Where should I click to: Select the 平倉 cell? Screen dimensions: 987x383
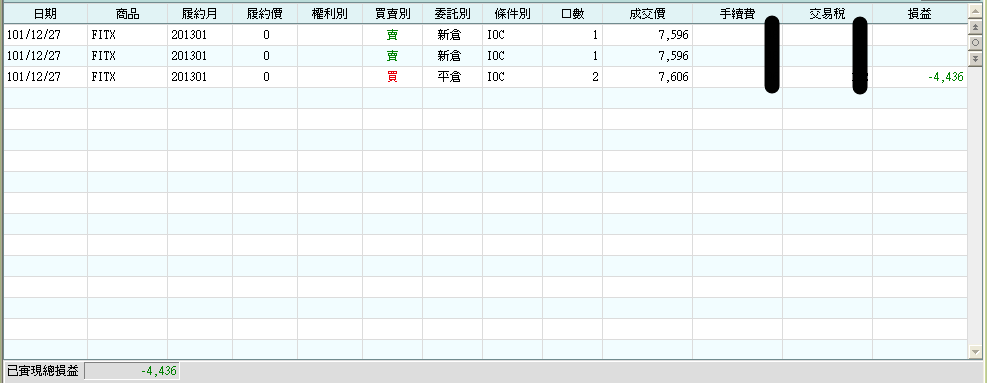(x=452, y=77)
